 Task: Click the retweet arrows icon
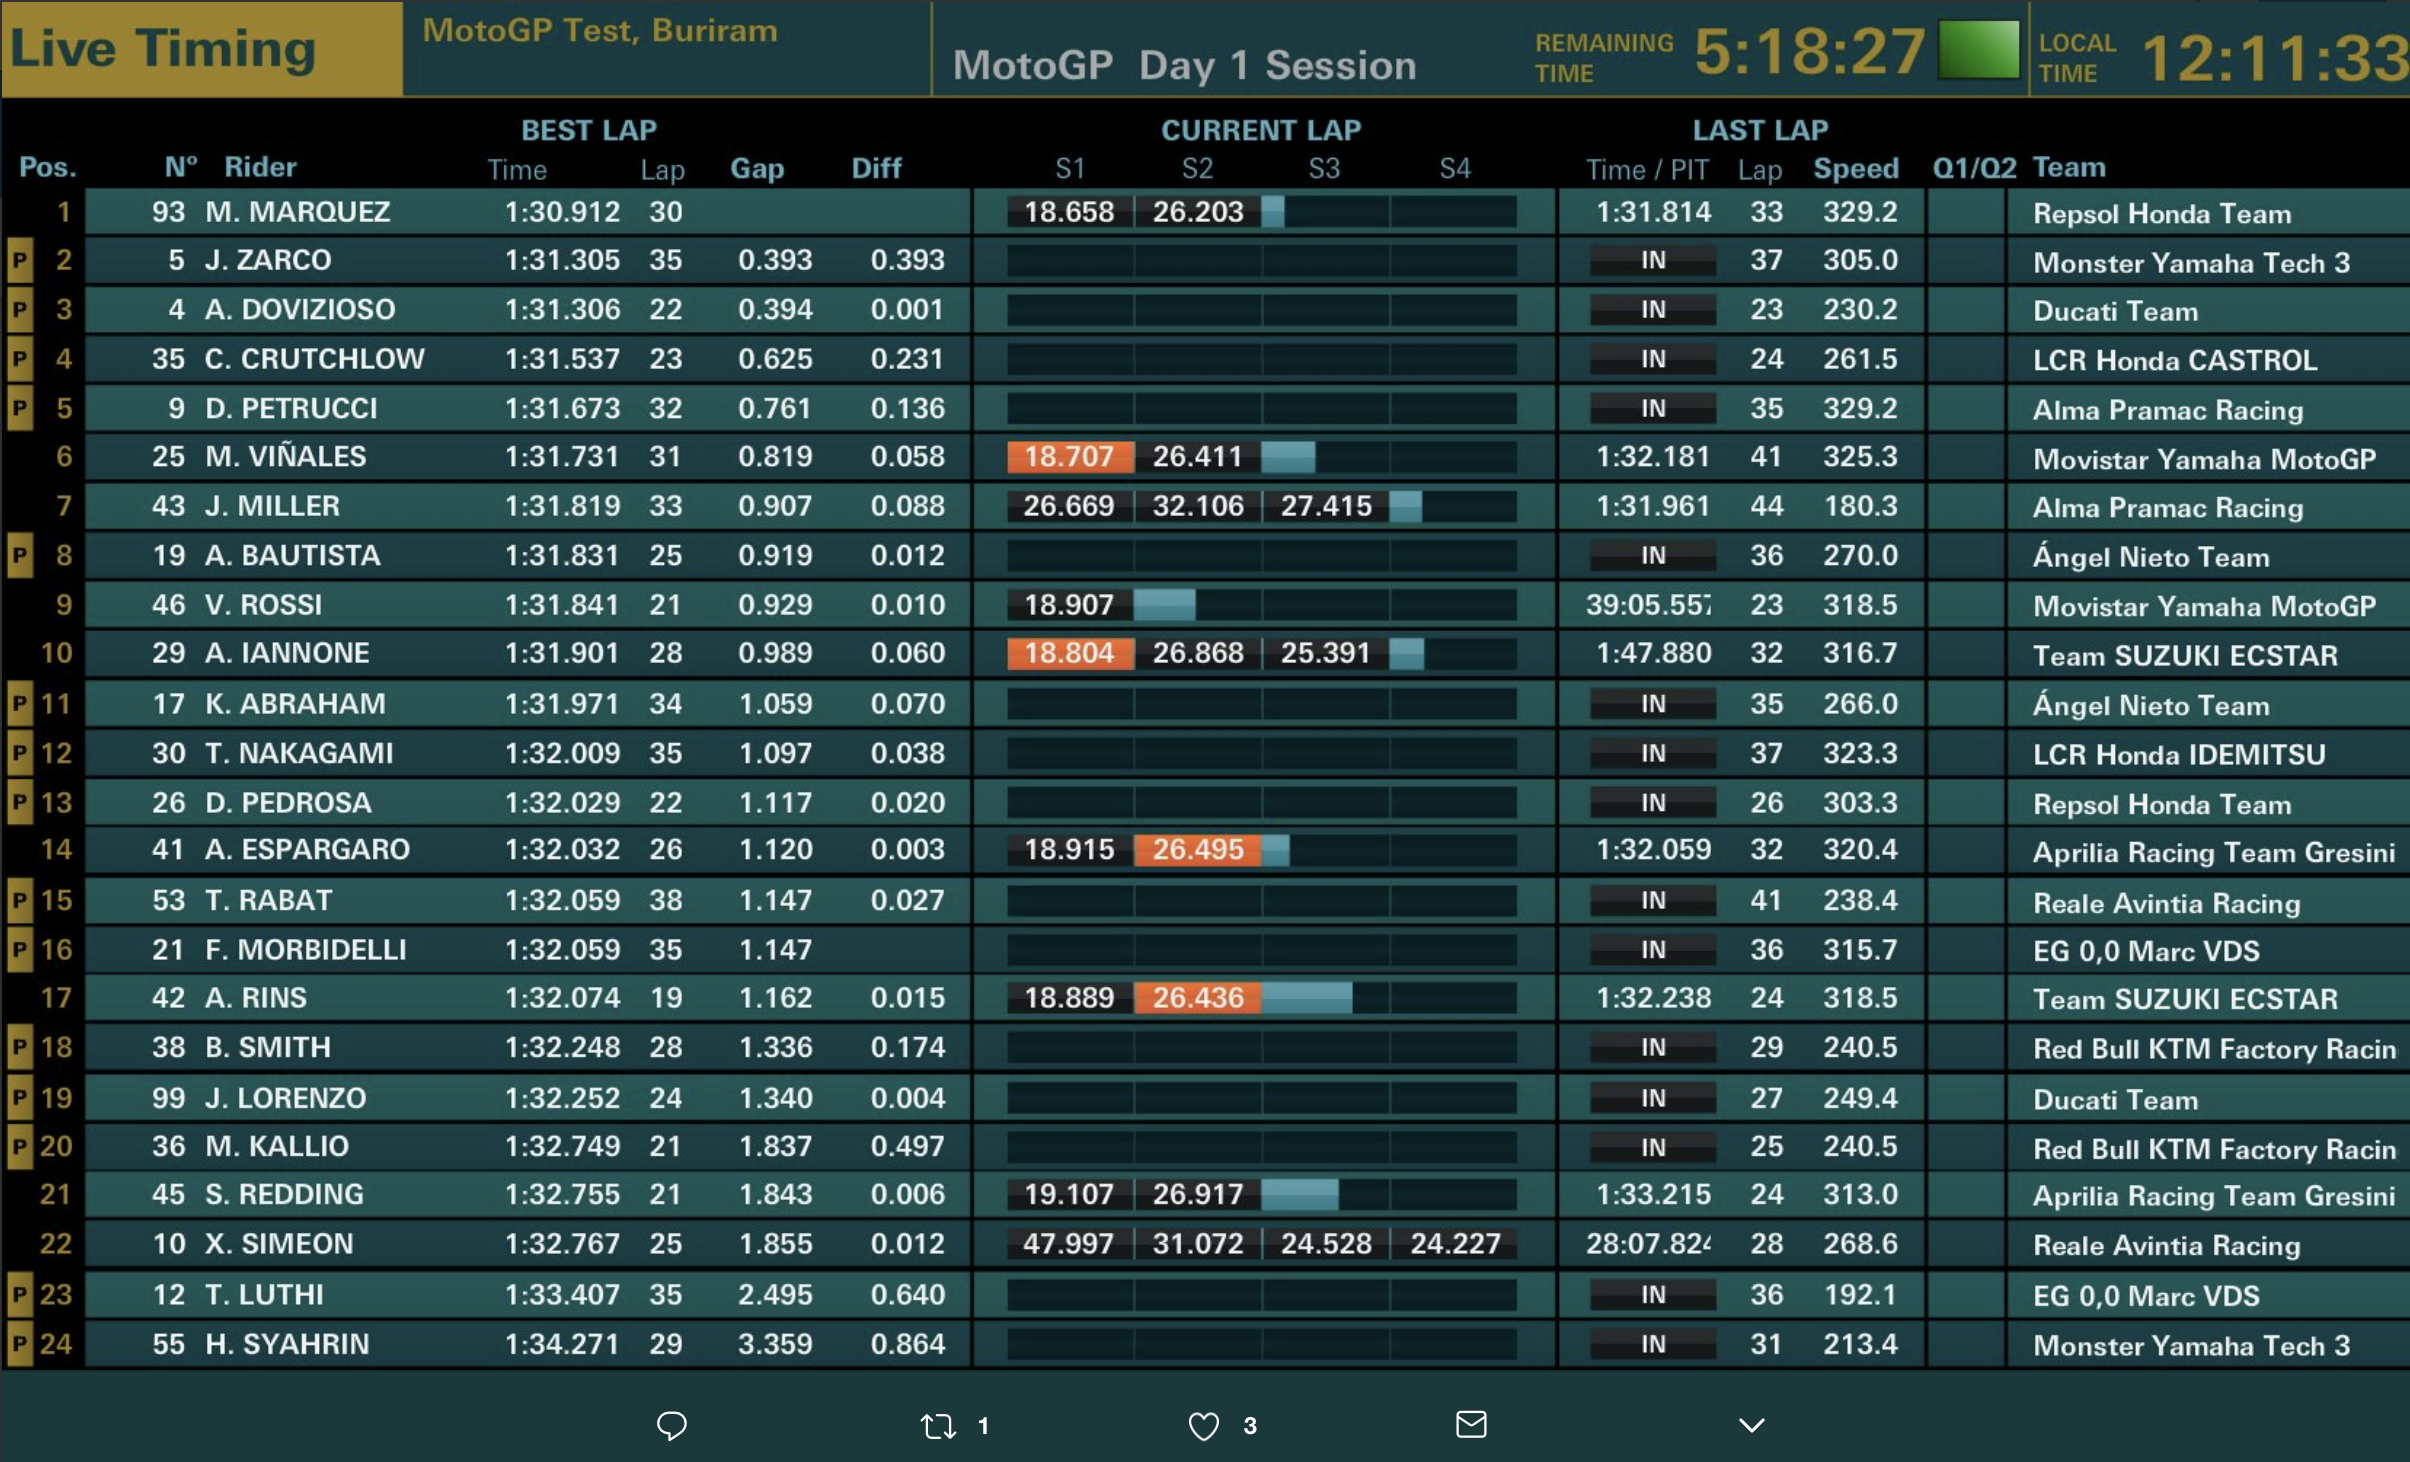(938, 1425)
